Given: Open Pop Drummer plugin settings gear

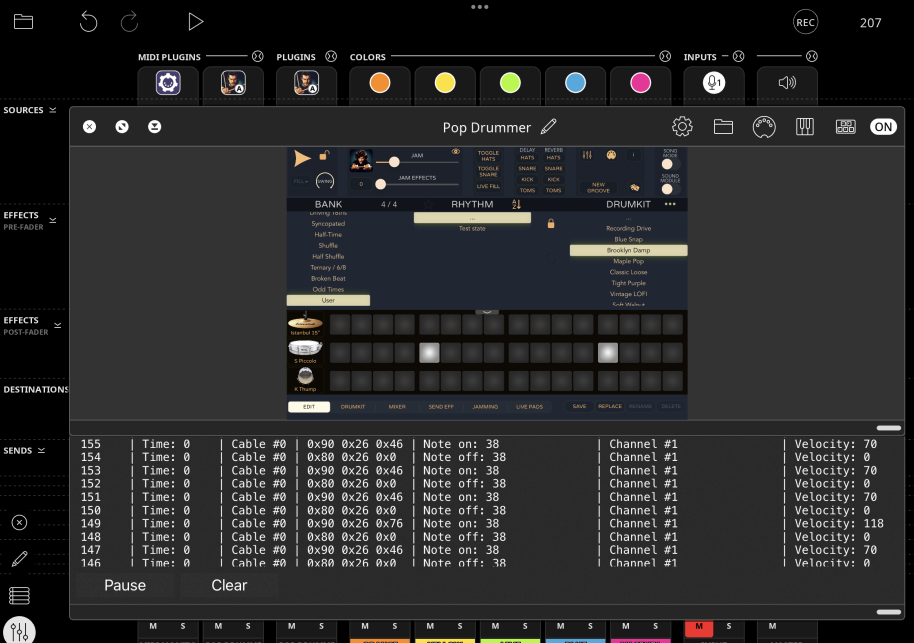Looking at the screenshot, I should (x=682, y=127).
